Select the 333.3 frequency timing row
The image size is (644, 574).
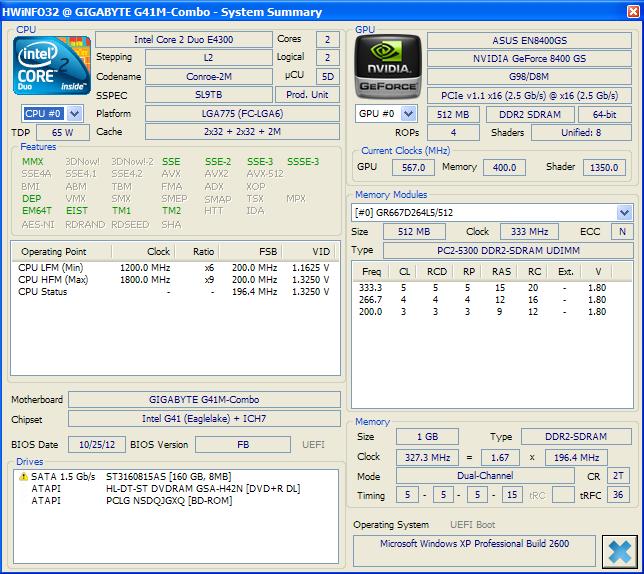coord(492,288)
